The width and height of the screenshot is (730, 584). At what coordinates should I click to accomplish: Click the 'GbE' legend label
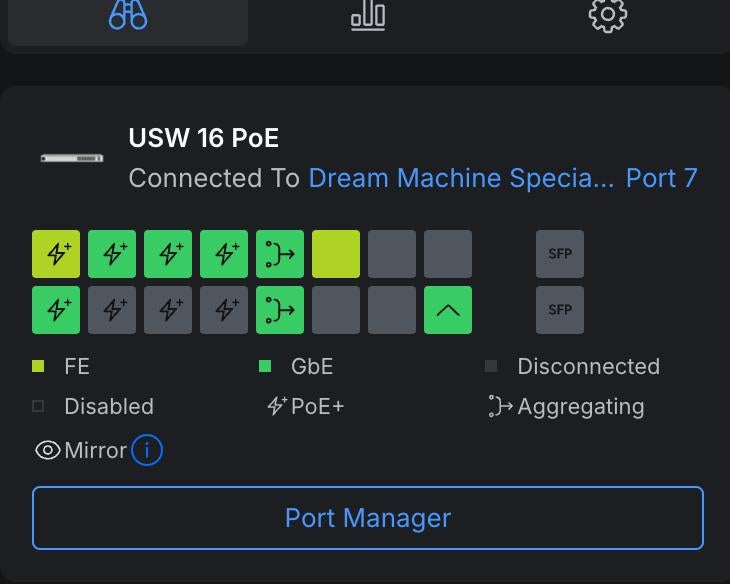point(312,367)
